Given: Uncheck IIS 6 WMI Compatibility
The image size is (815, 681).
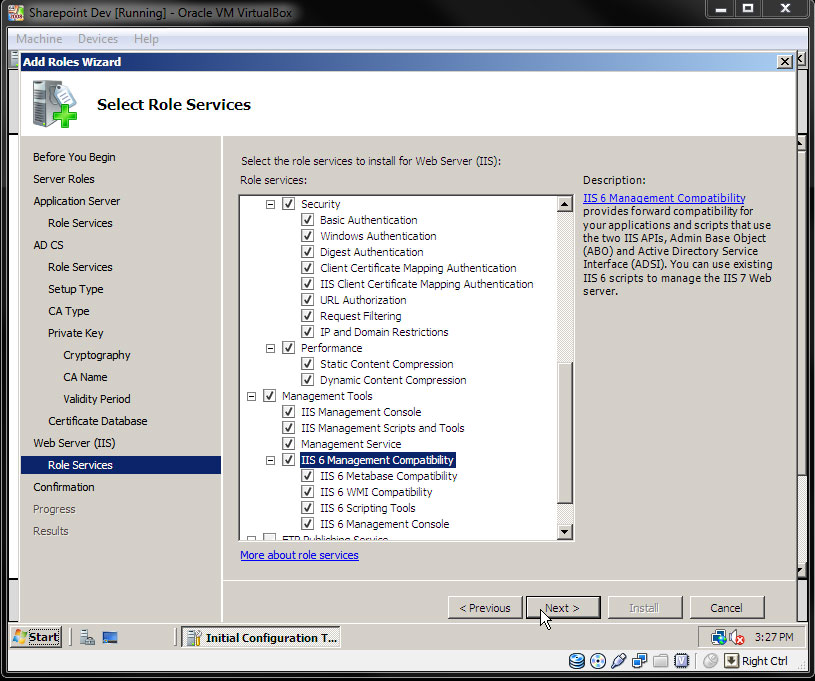Looking at the screenshot, I should pos(307,492).
